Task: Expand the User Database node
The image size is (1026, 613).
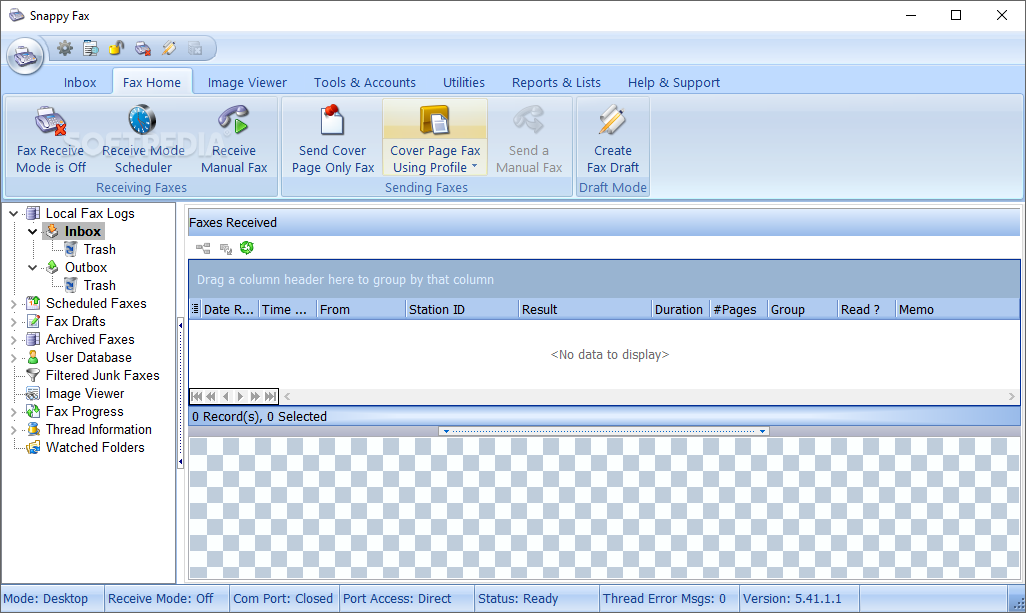Action: coord(13,358)
